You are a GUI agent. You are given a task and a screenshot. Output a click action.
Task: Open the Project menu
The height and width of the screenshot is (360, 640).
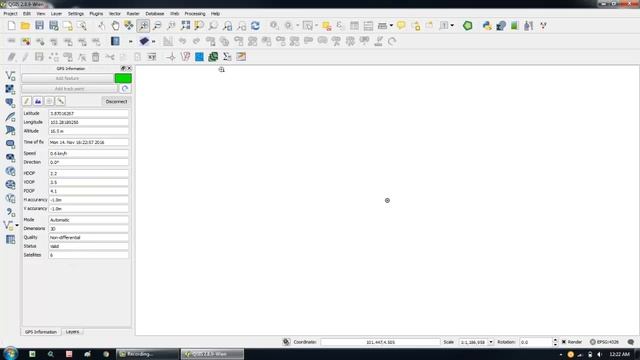[x=11, y=13]
